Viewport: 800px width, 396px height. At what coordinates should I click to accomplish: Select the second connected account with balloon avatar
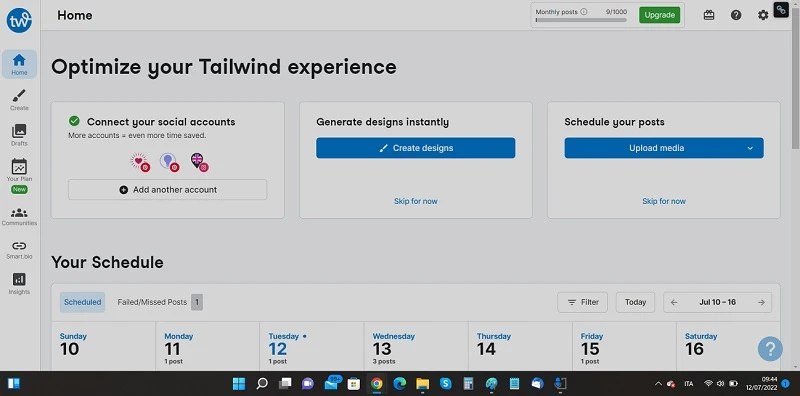pos(169,161)
